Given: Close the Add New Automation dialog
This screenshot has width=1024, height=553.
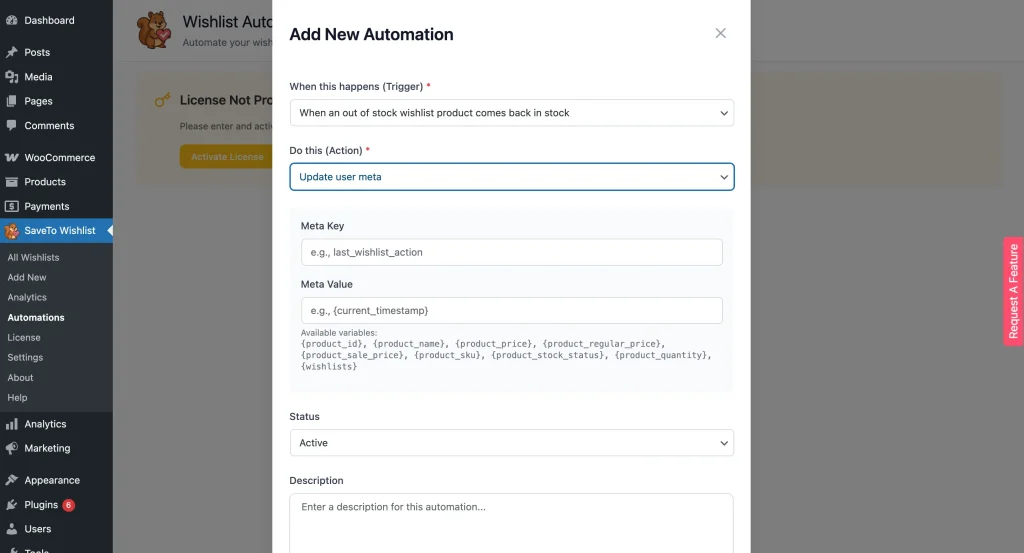Looking at the screenshot, I should 720,33.
